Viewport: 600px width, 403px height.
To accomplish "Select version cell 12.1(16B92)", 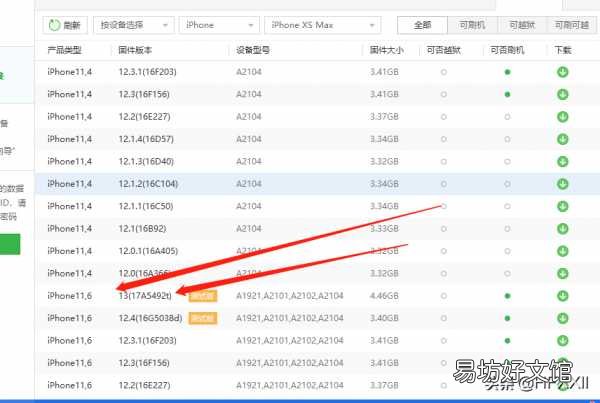I will pyautogui.click(x=142, y=228).
